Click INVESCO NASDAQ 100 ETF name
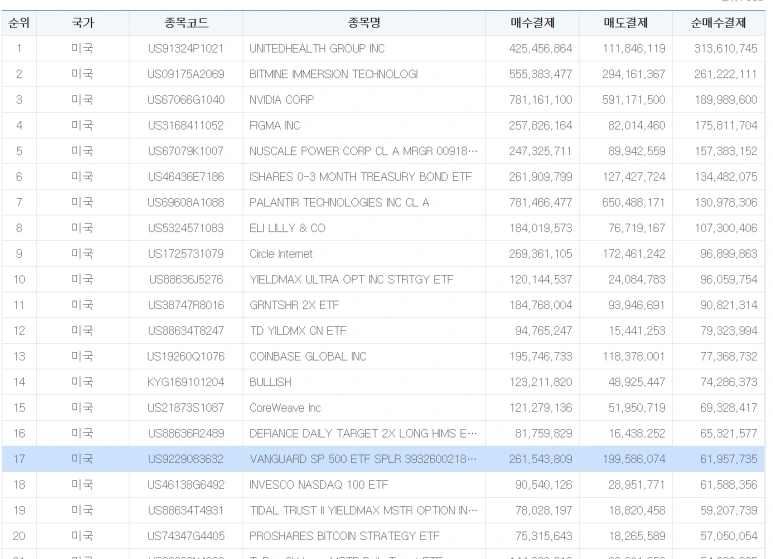This screenshot has height=559, width=773. pyautogui.click(x=318, y=485)
